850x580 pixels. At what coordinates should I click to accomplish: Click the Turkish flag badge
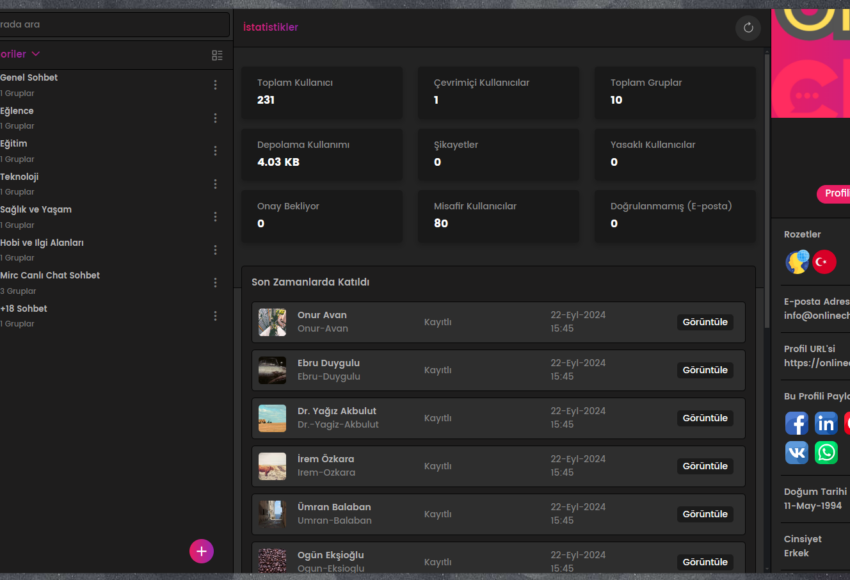pyautogui.click(x=824, y=262)
